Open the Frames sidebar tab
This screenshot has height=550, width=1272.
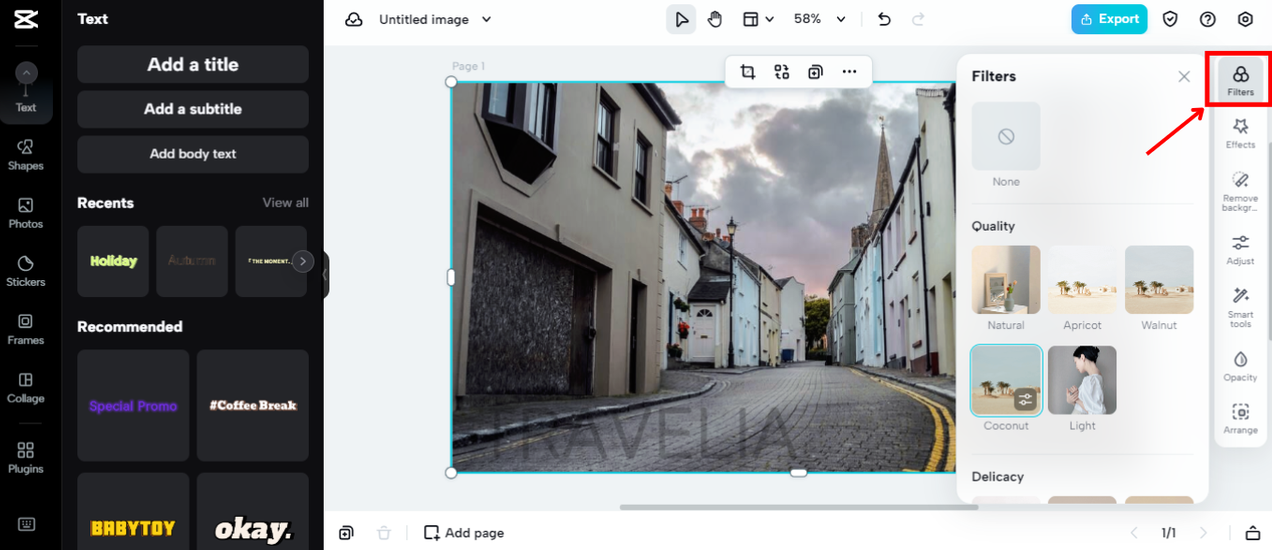[x=26, y=329]
